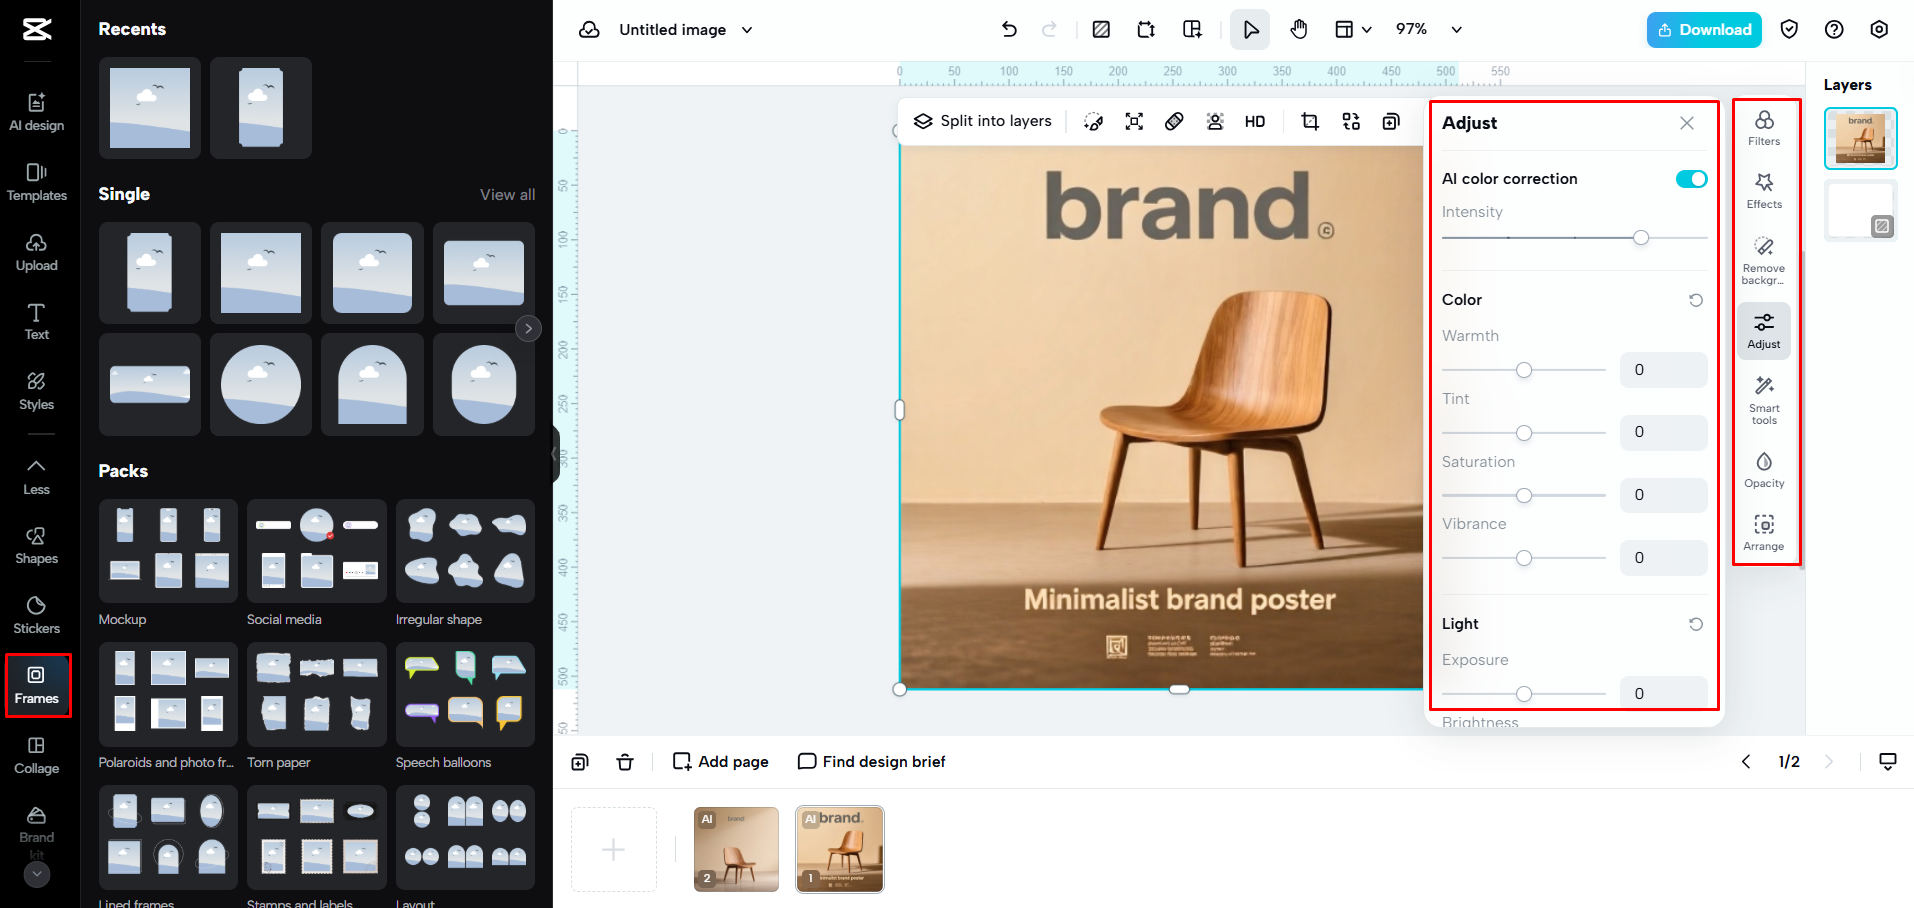
Task: Open the Opacity control
Action: [1764, 470]
